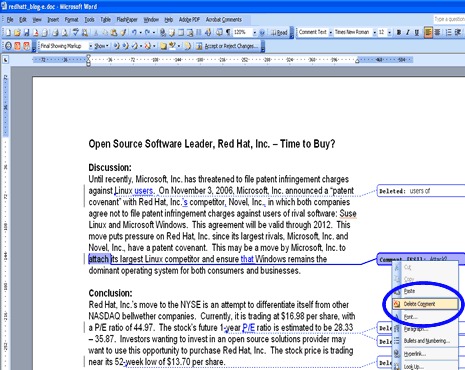The height and width of the screenshot is (370, 465).
Task: Choose Bullets and Numbering... in context menu
Action: click(427, 341)
